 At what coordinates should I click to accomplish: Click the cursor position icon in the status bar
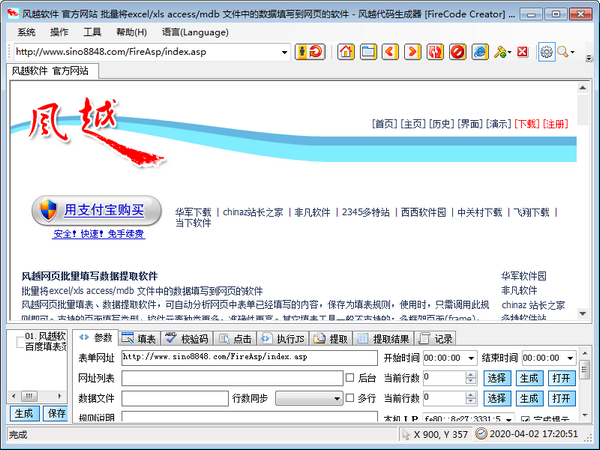pos(406,434)
